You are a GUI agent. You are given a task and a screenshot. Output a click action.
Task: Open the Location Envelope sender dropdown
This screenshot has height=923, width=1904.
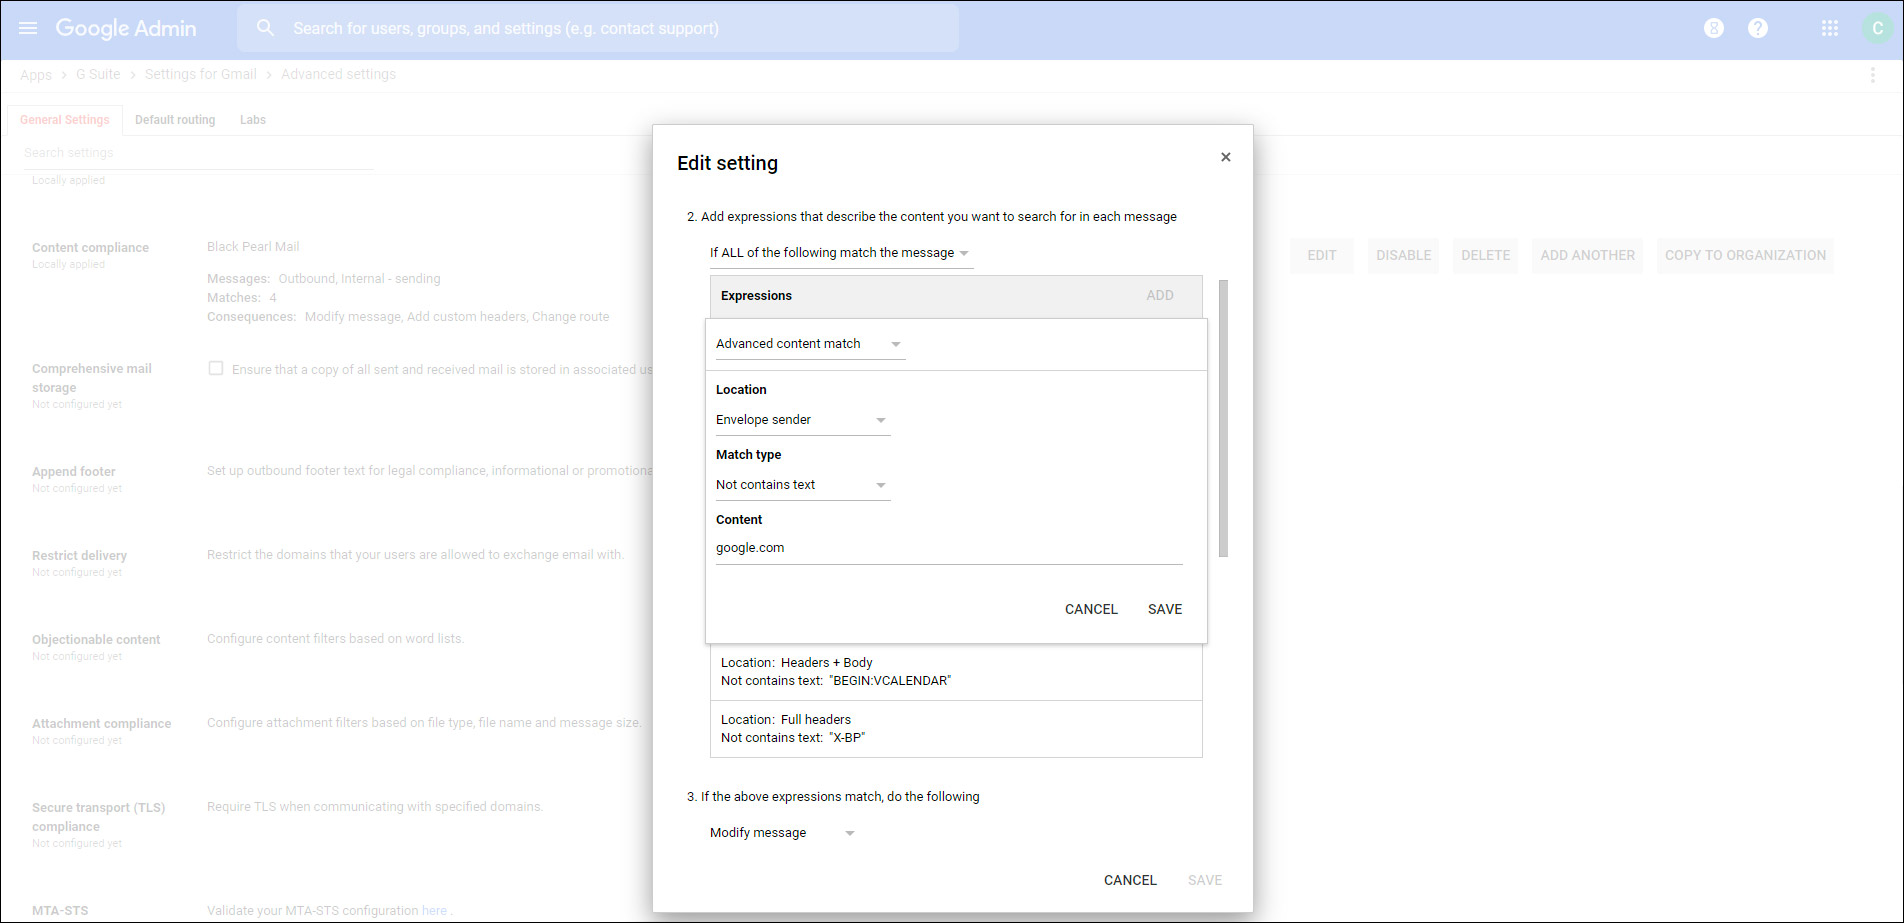point(802,420)
